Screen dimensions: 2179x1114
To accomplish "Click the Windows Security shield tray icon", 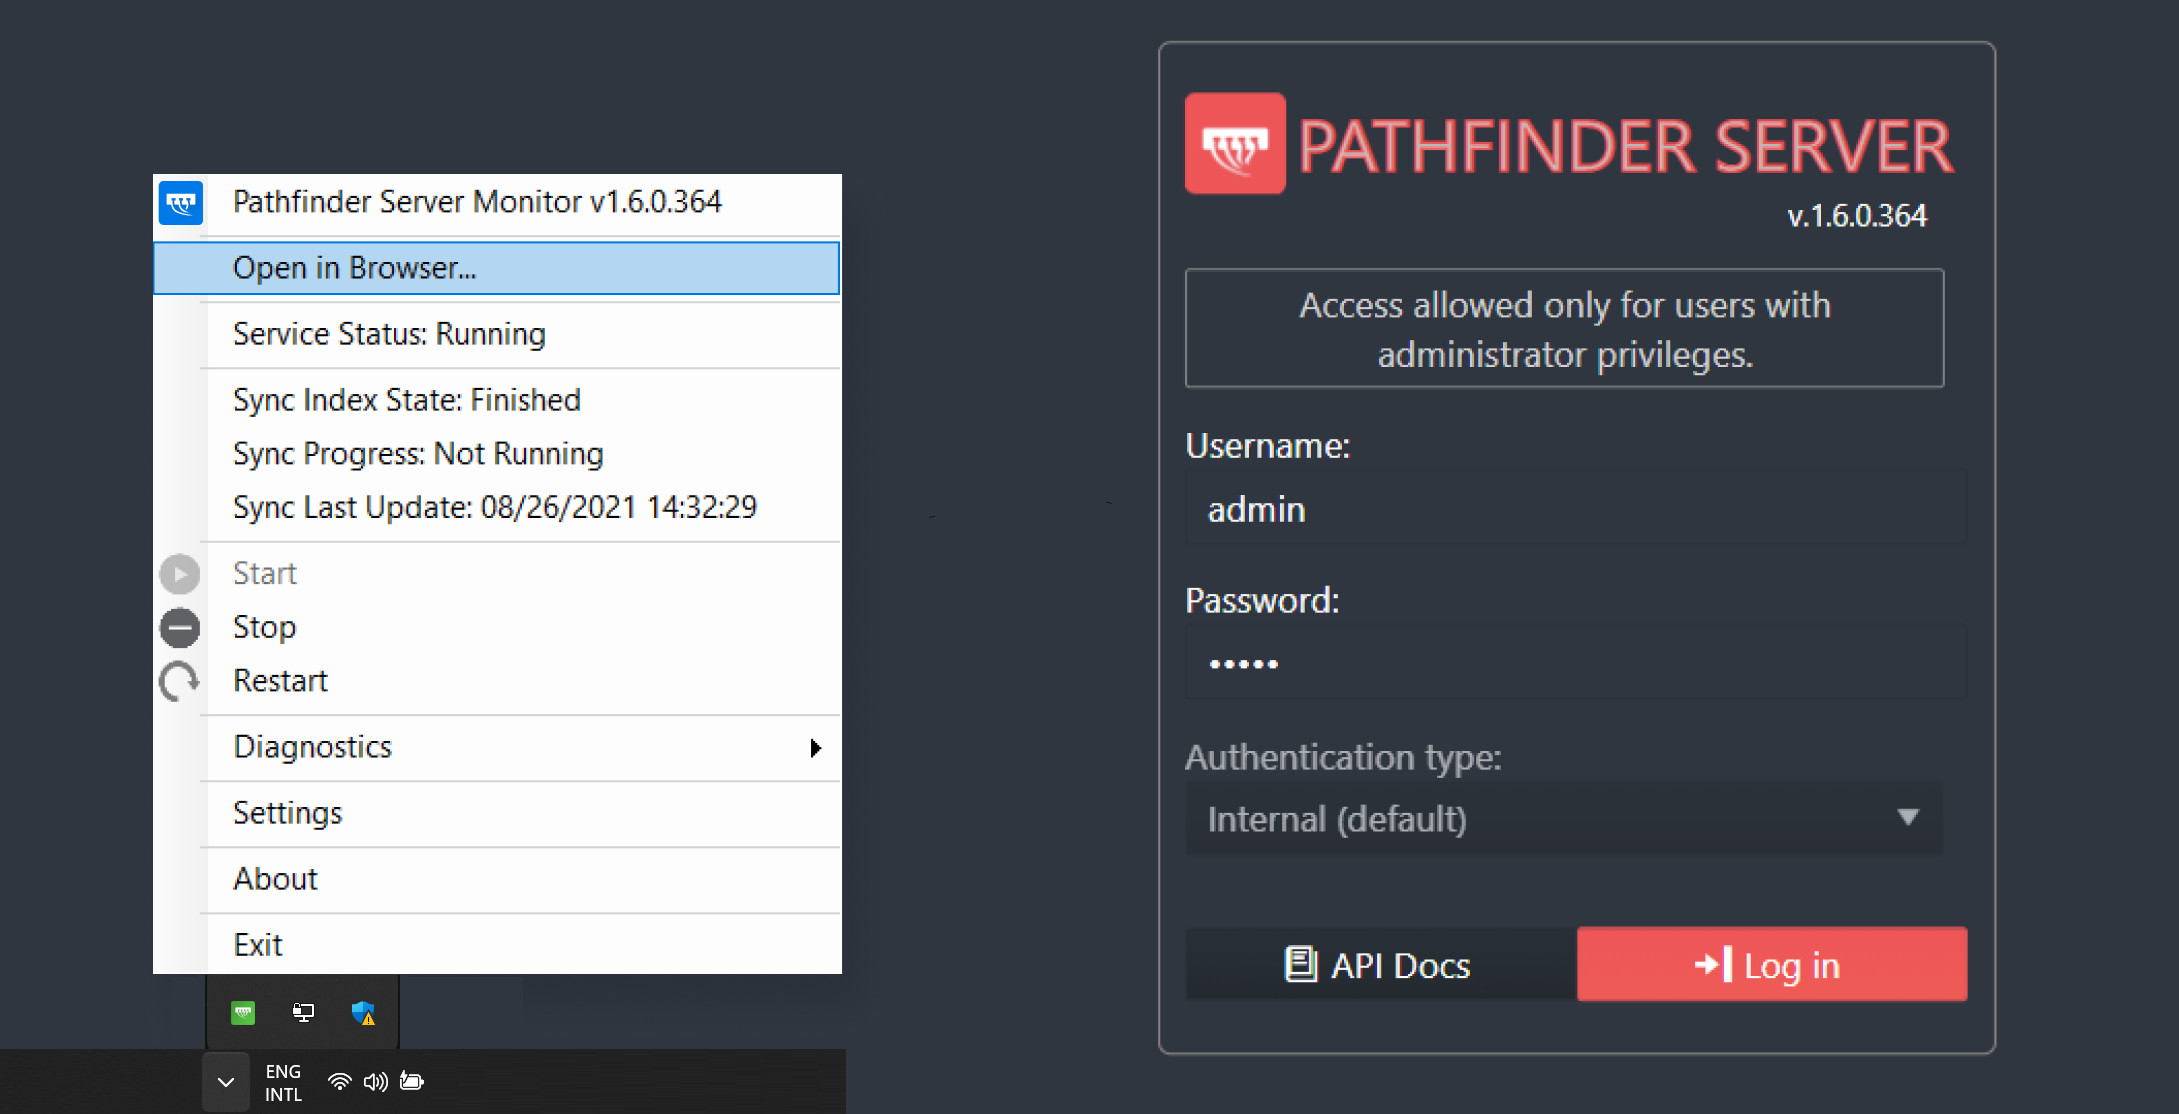I will pyautogui.click(x=363, y=1013).
